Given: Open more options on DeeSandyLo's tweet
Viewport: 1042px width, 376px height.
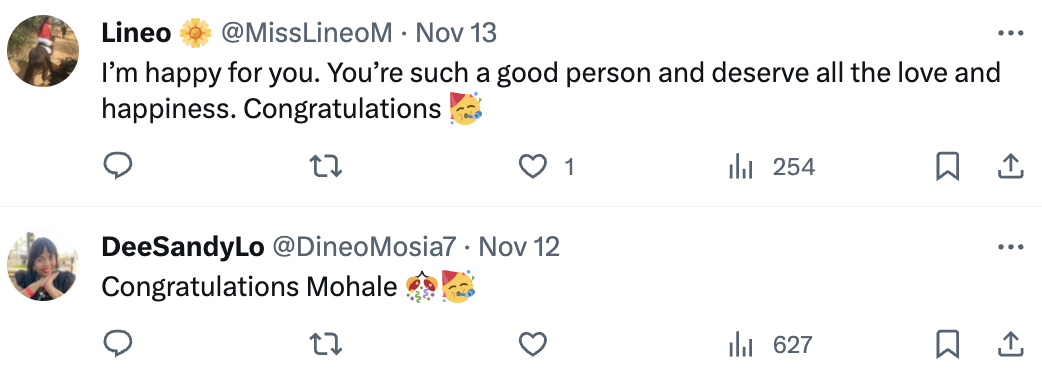Looking at the screenshot, I should (1011, 247).
